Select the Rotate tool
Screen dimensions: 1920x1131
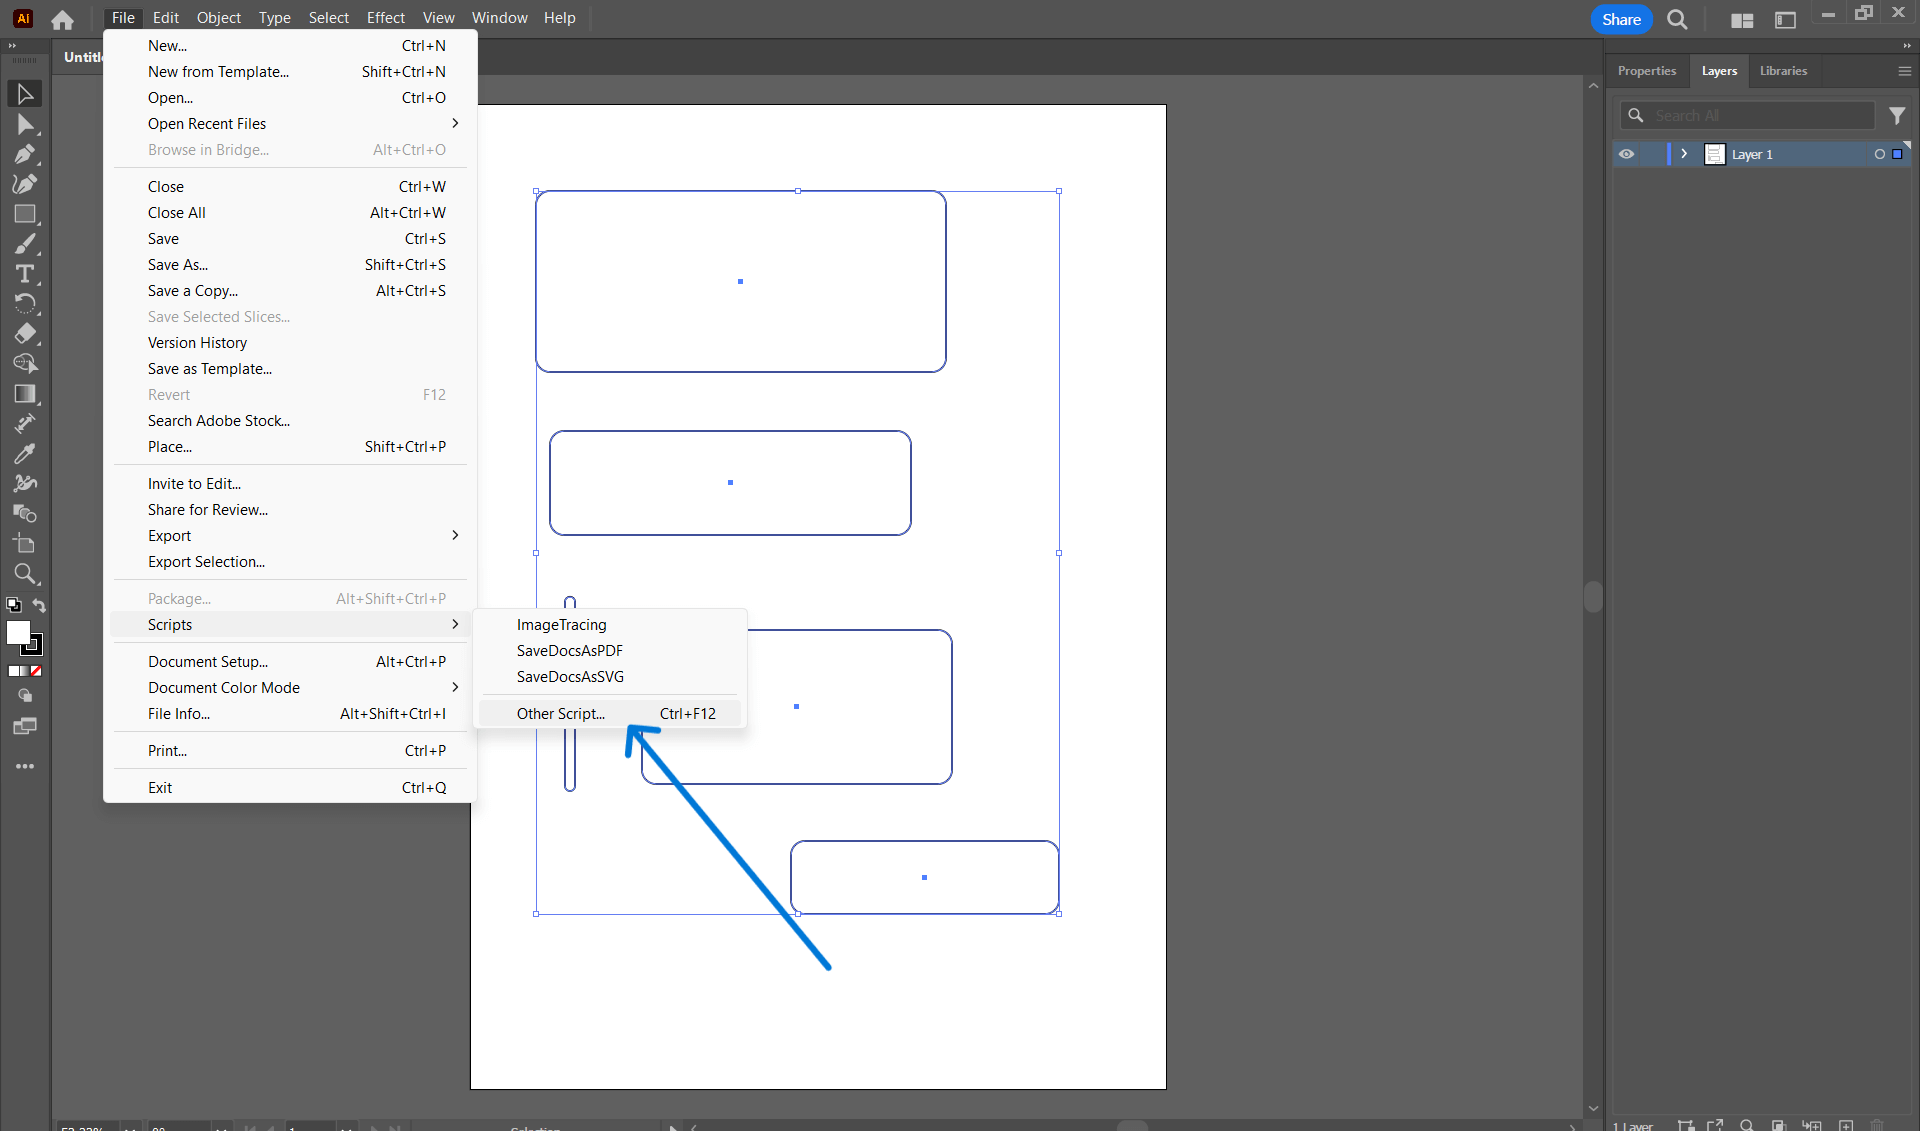coord(25,304)
